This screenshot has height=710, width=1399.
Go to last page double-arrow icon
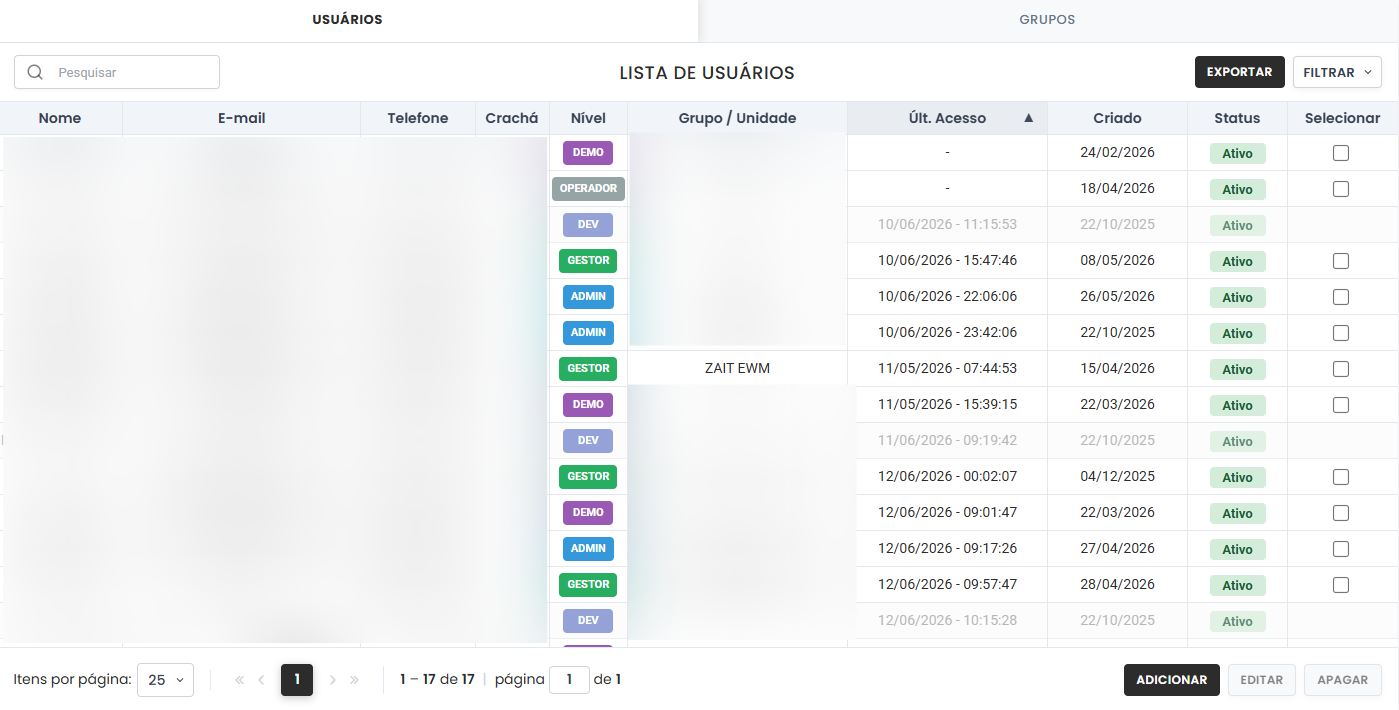pyautogui.click(x=354, y=680)
